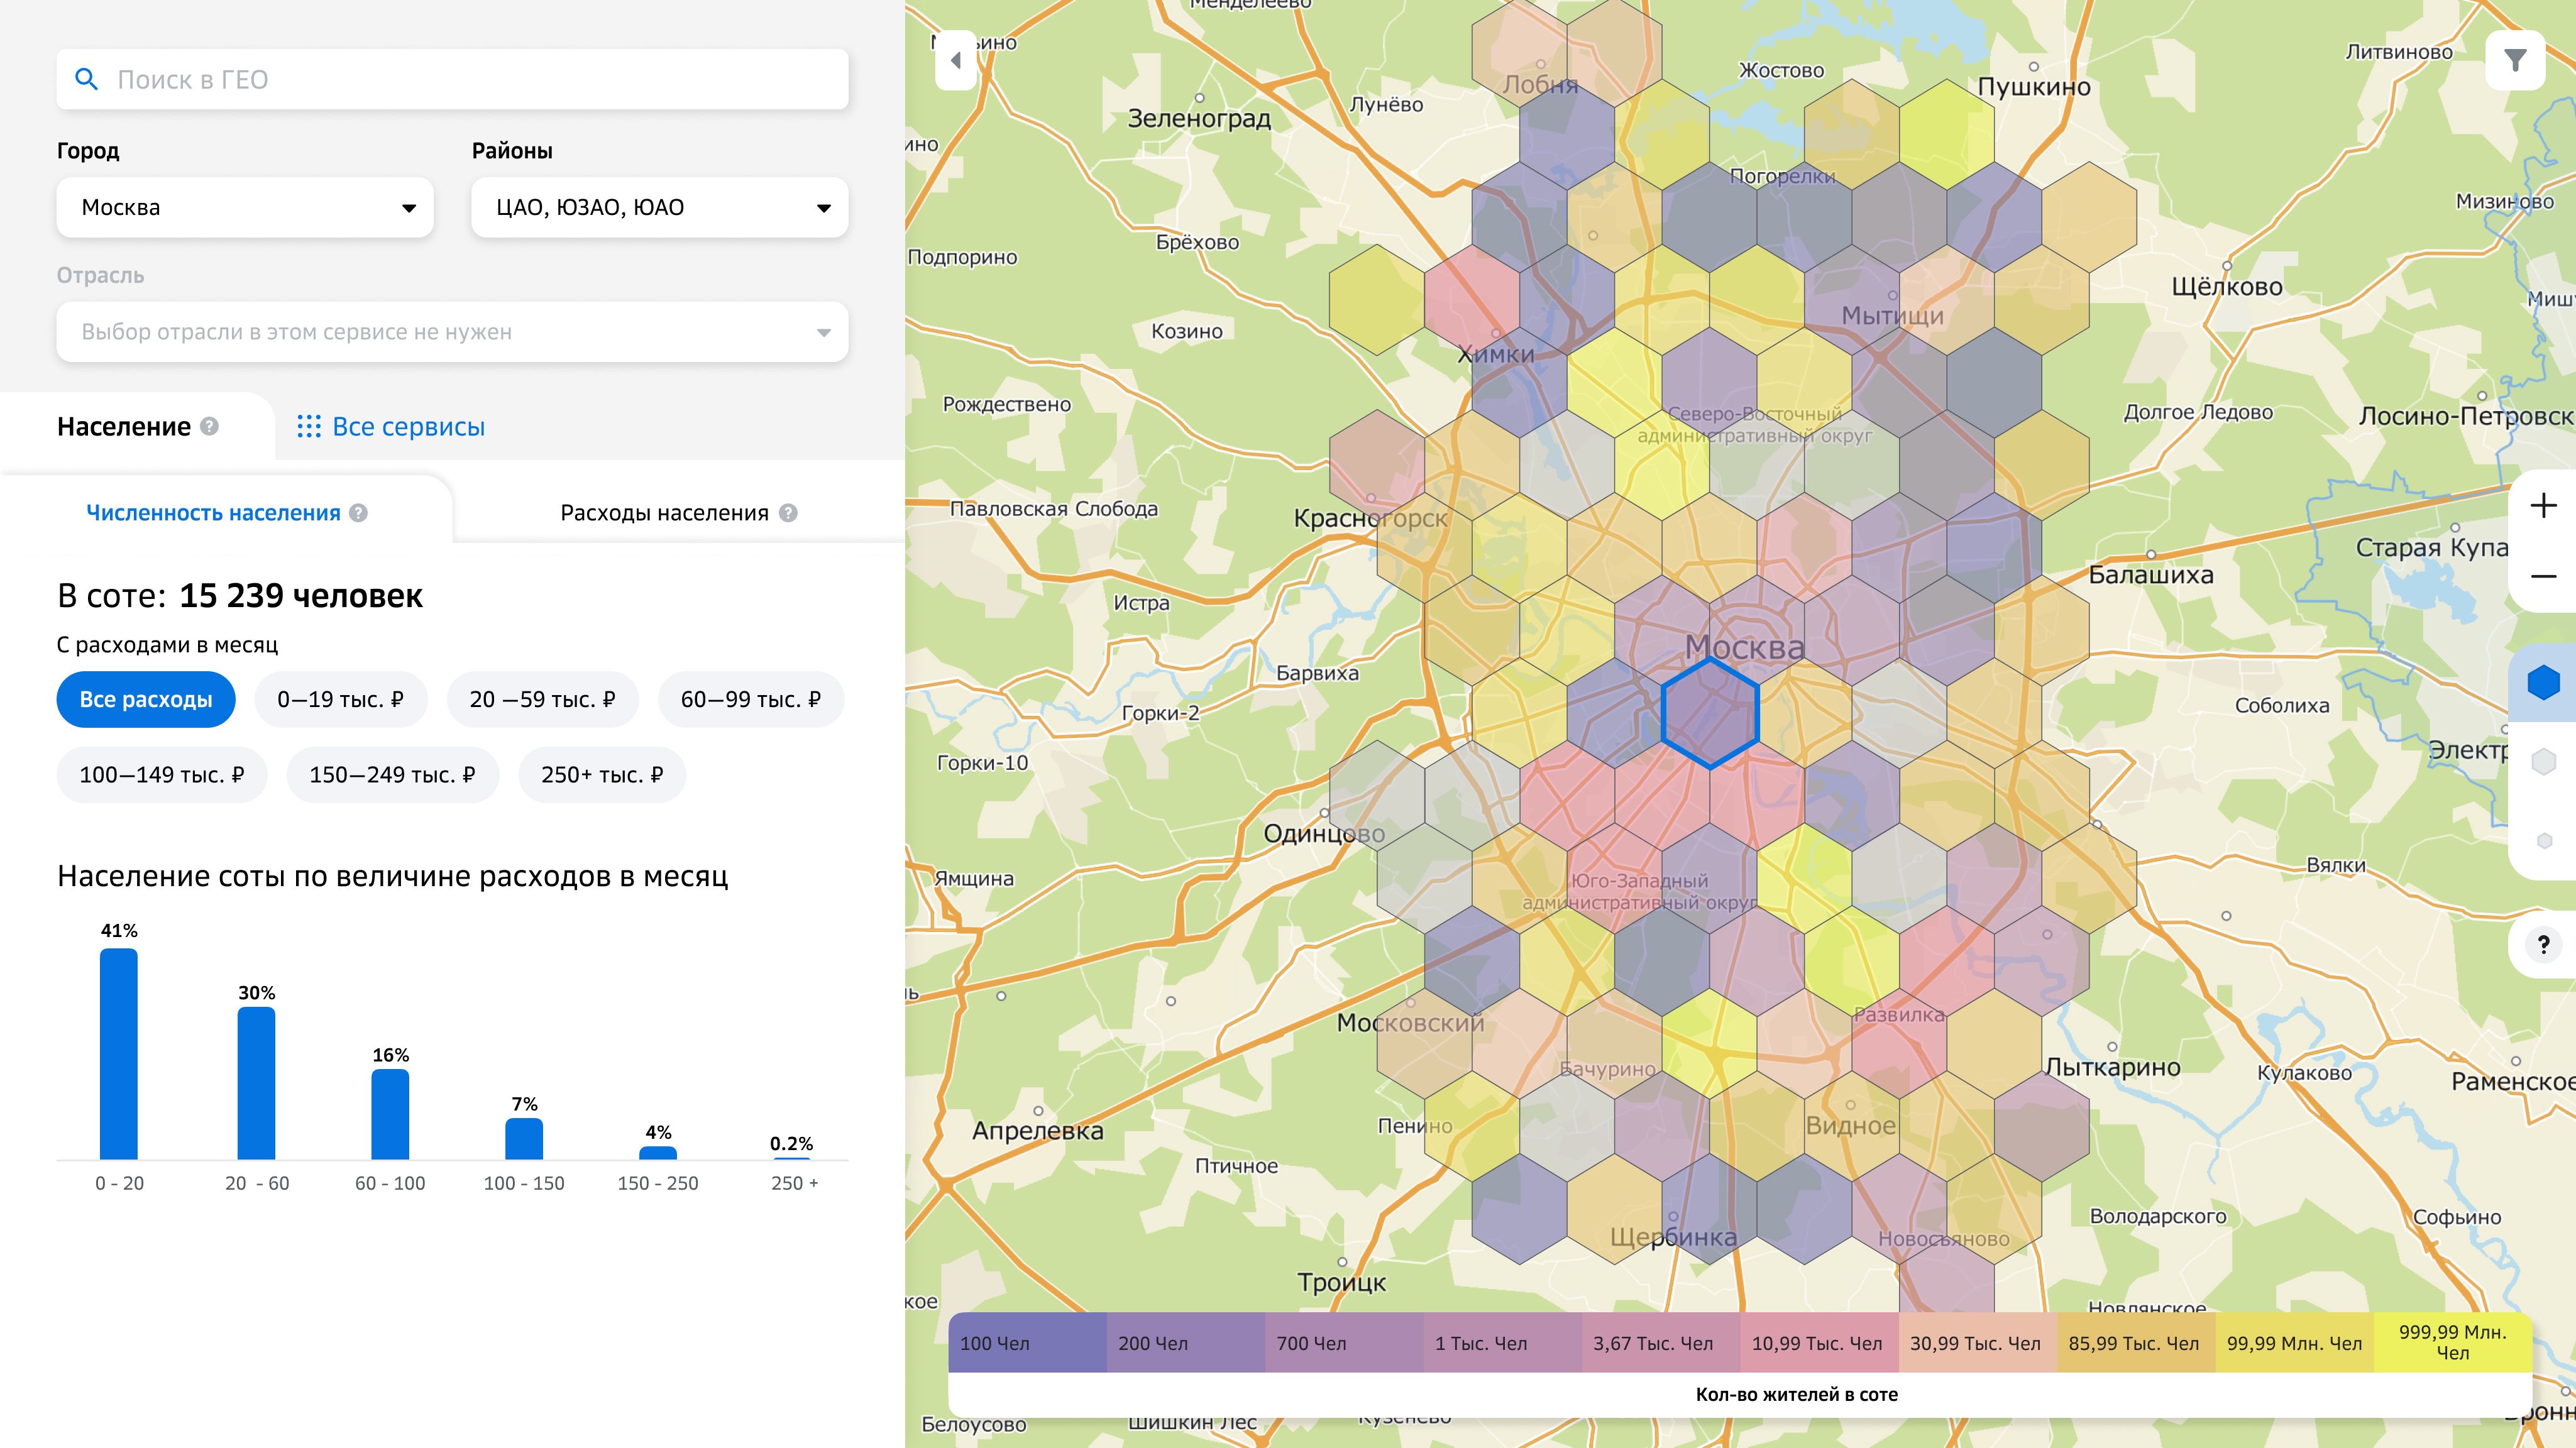Open the Город dropdown showing Москва

pyautogui.click(x=245, y=207)
